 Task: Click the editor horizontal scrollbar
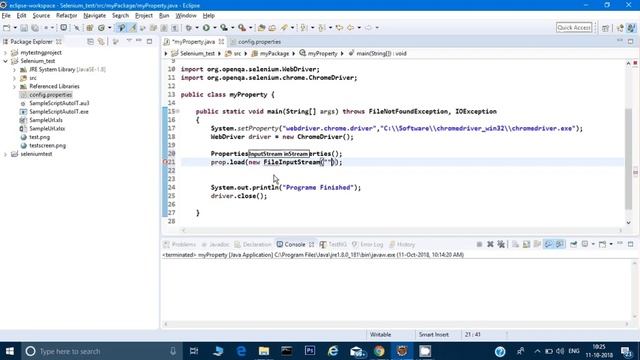tap(402, 230)
